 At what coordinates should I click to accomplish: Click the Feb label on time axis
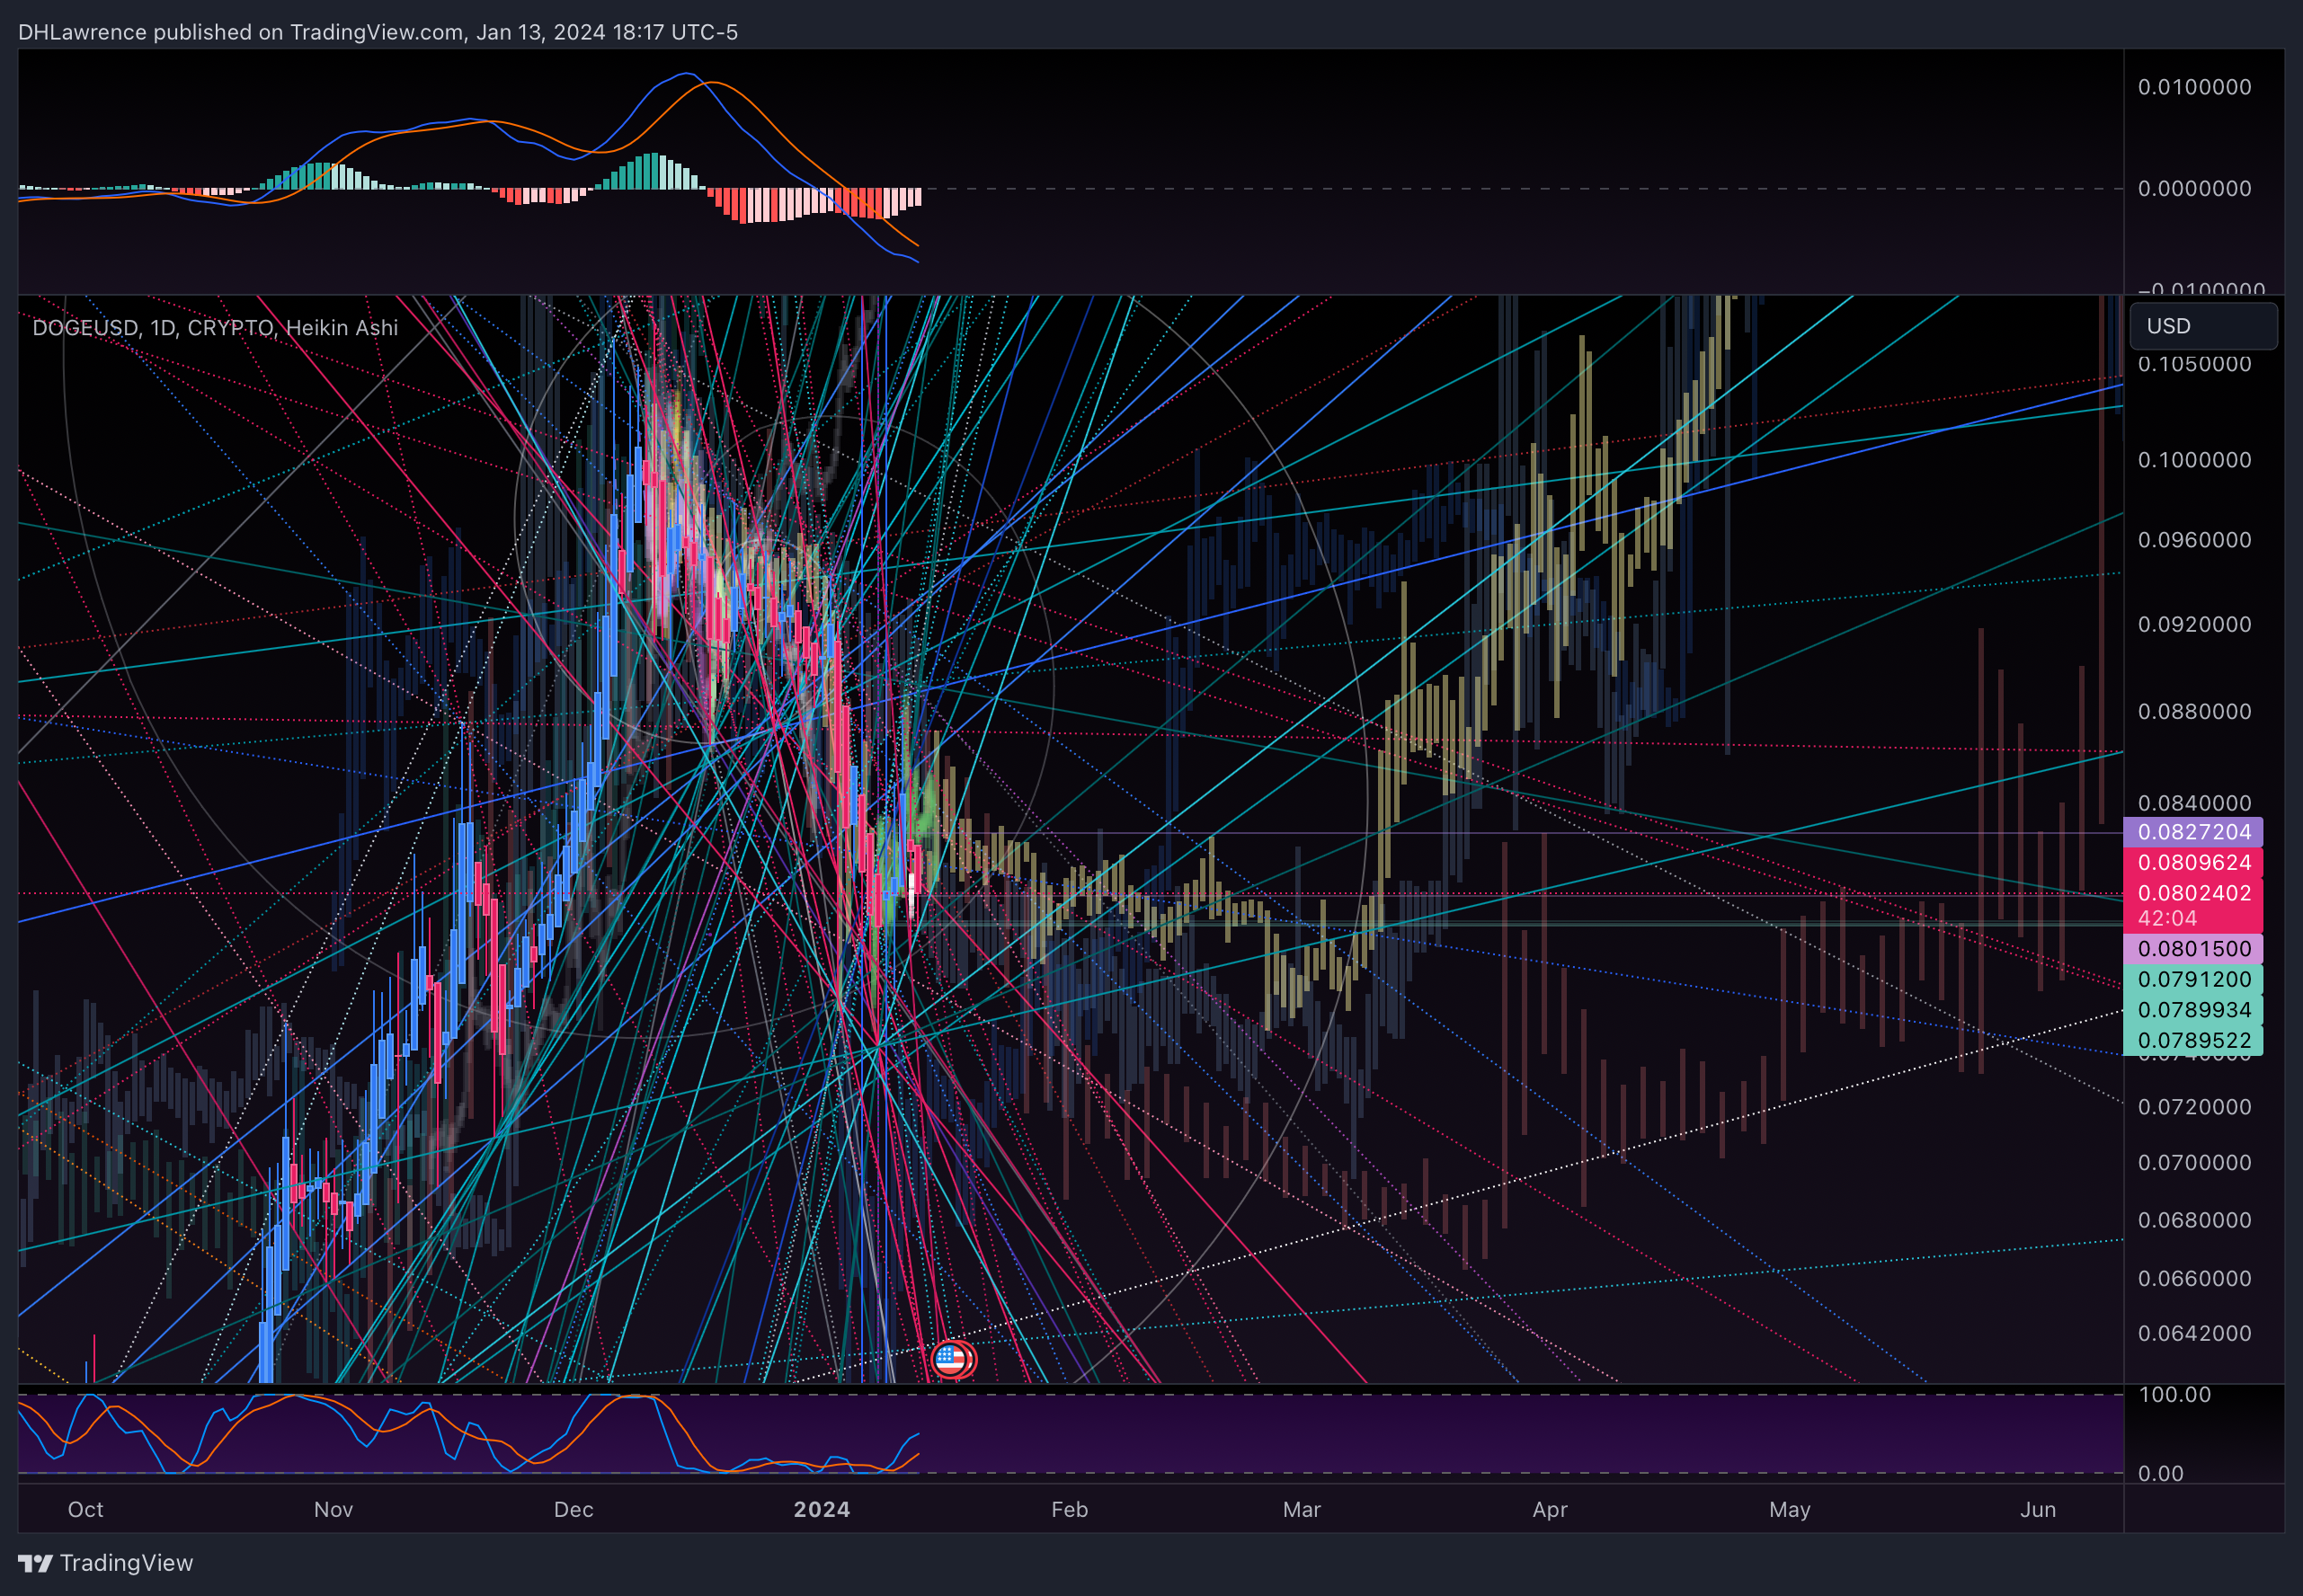click(x=1069, y=1510)
